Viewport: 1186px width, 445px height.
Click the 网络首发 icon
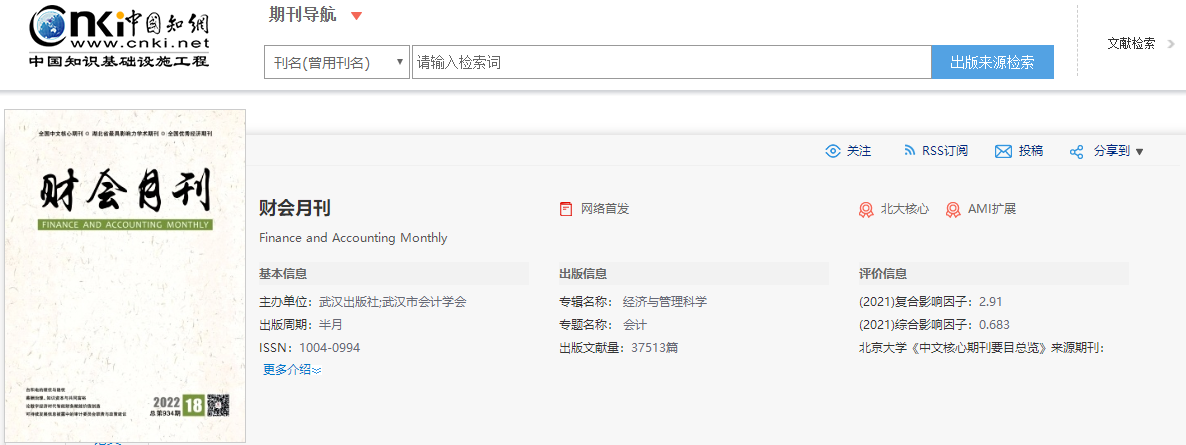(566, 209)
